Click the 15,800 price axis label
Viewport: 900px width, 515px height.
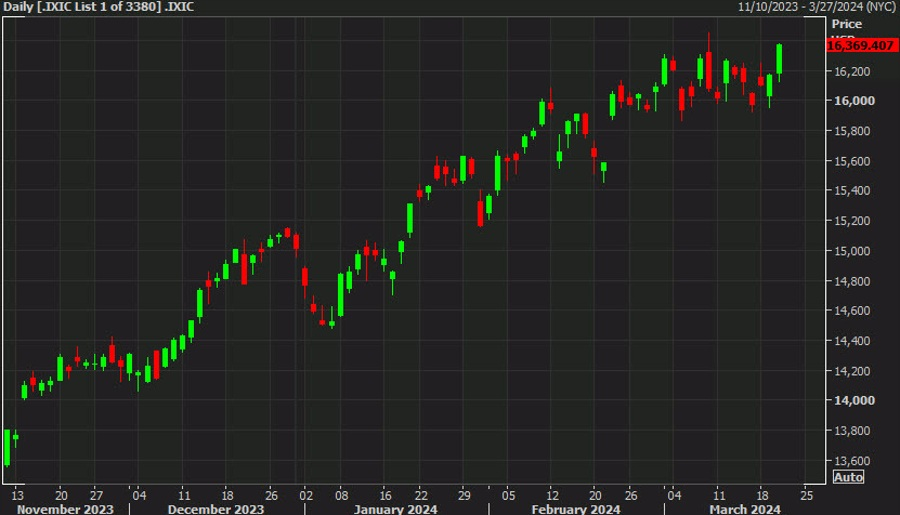[x=852, y=131]
